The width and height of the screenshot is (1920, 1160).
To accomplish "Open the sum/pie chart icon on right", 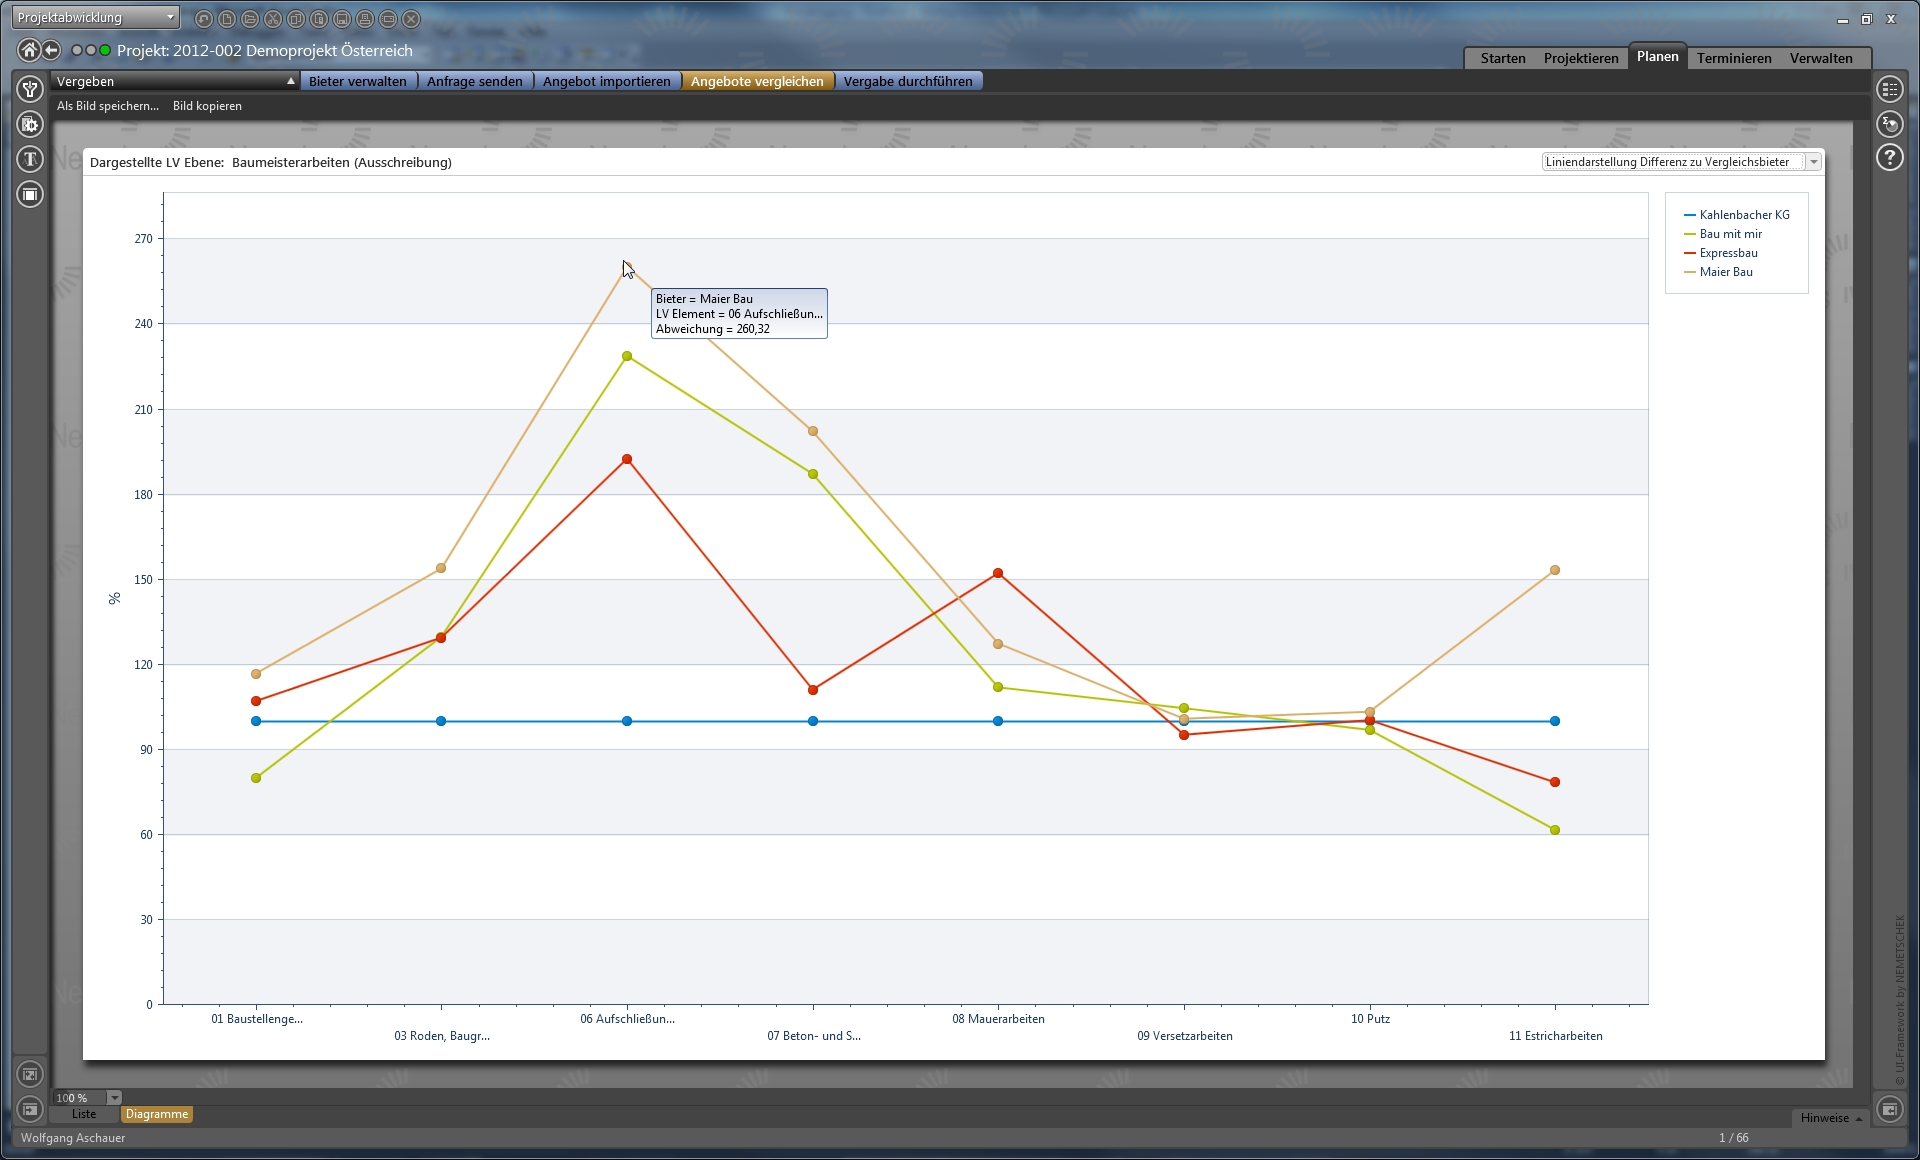I will tap(1889, 124).
